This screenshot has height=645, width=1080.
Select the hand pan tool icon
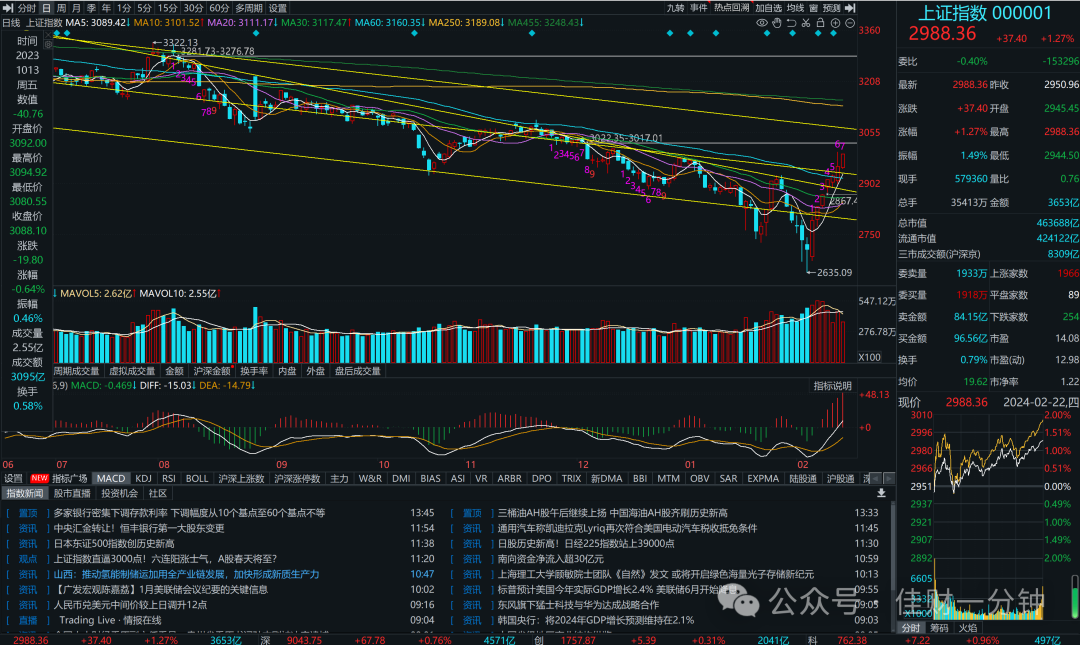[x=776, y=23]
